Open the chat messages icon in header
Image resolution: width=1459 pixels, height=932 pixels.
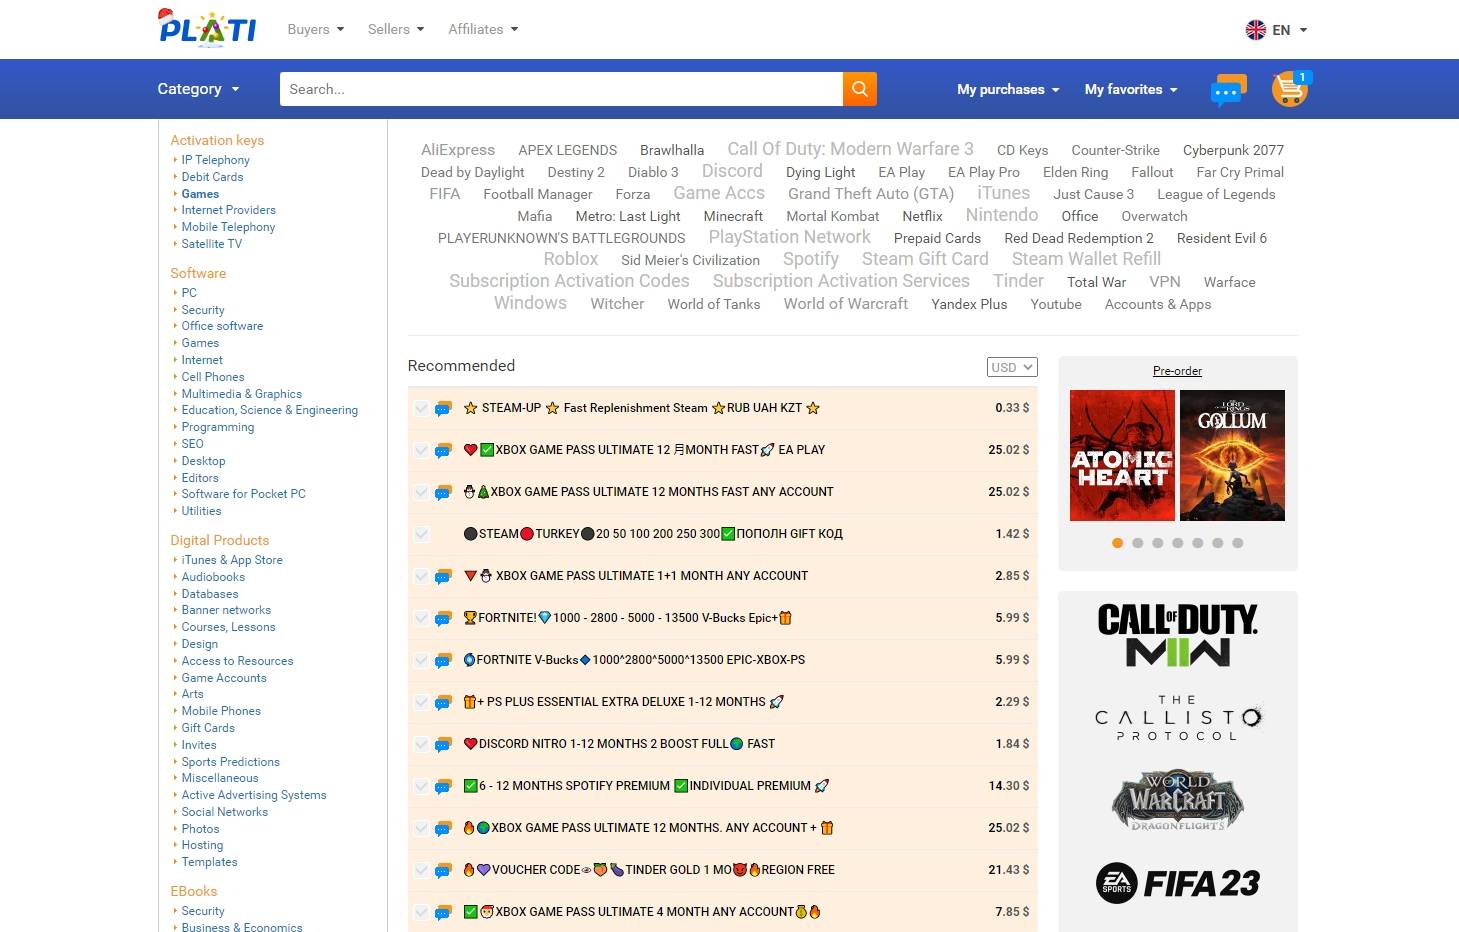click(x=1228, y=89)
